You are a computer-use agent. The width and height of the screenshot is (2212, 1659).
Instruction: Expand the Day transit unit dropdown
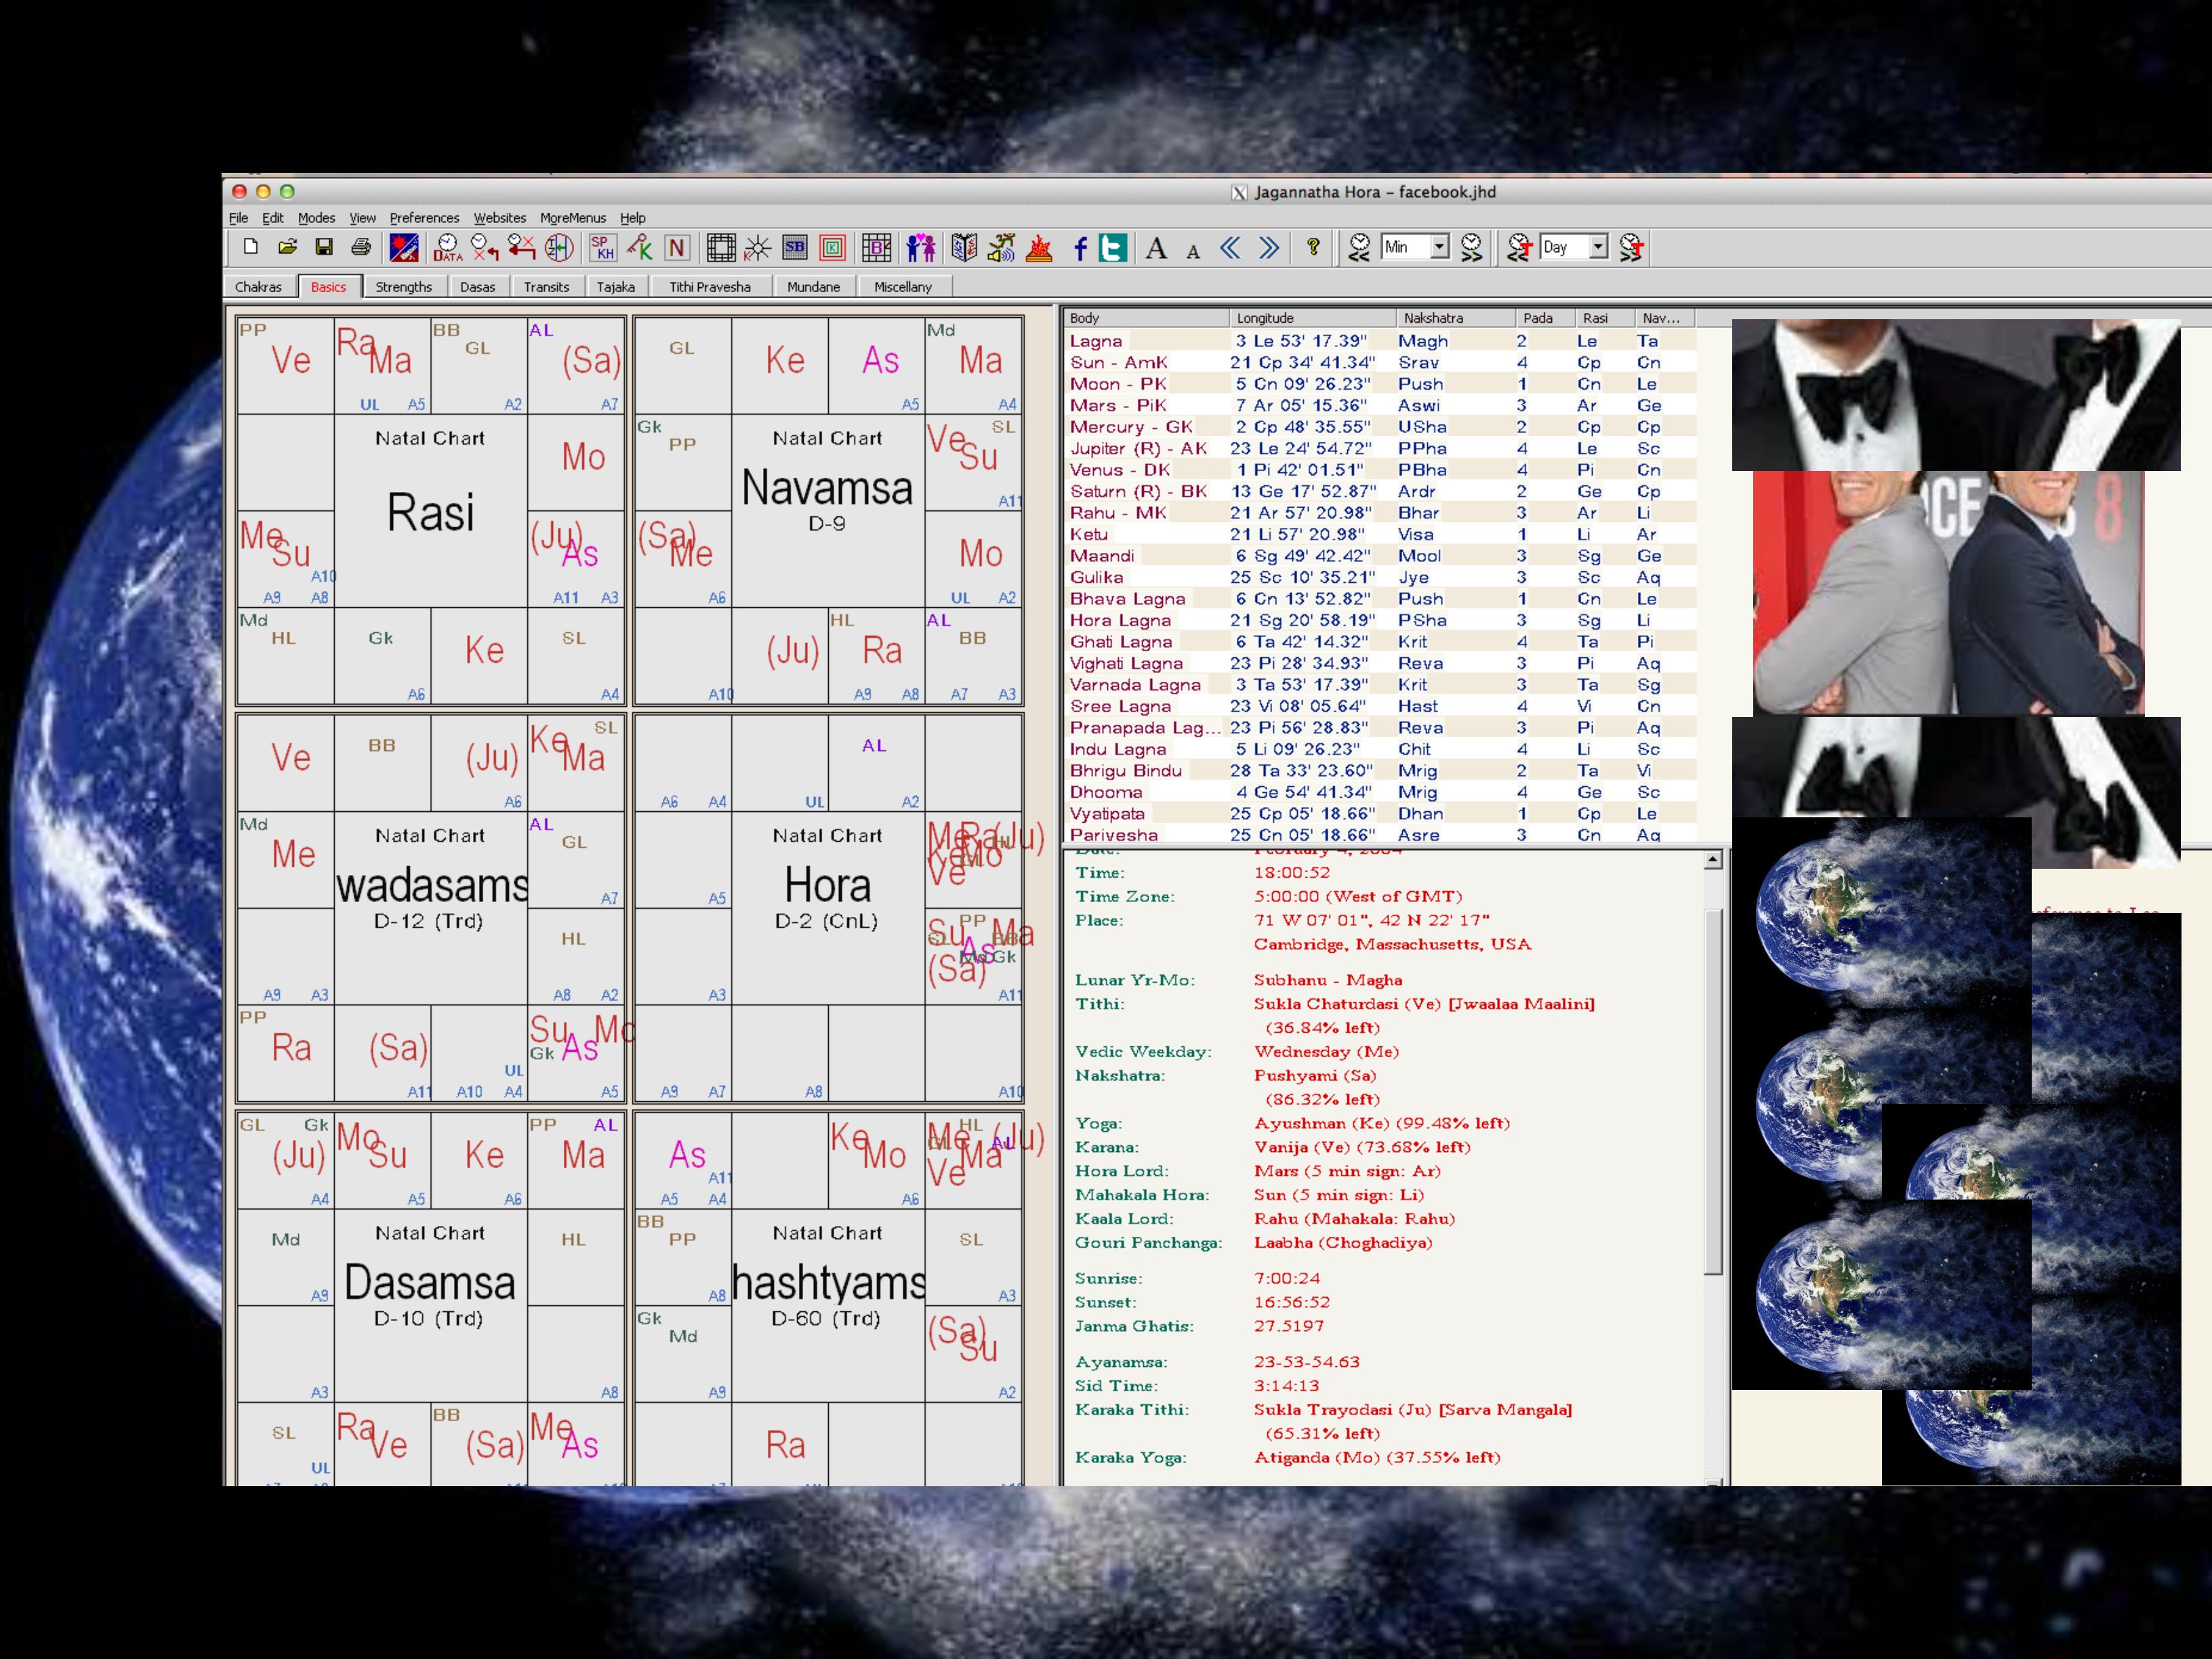[1598, 247]
